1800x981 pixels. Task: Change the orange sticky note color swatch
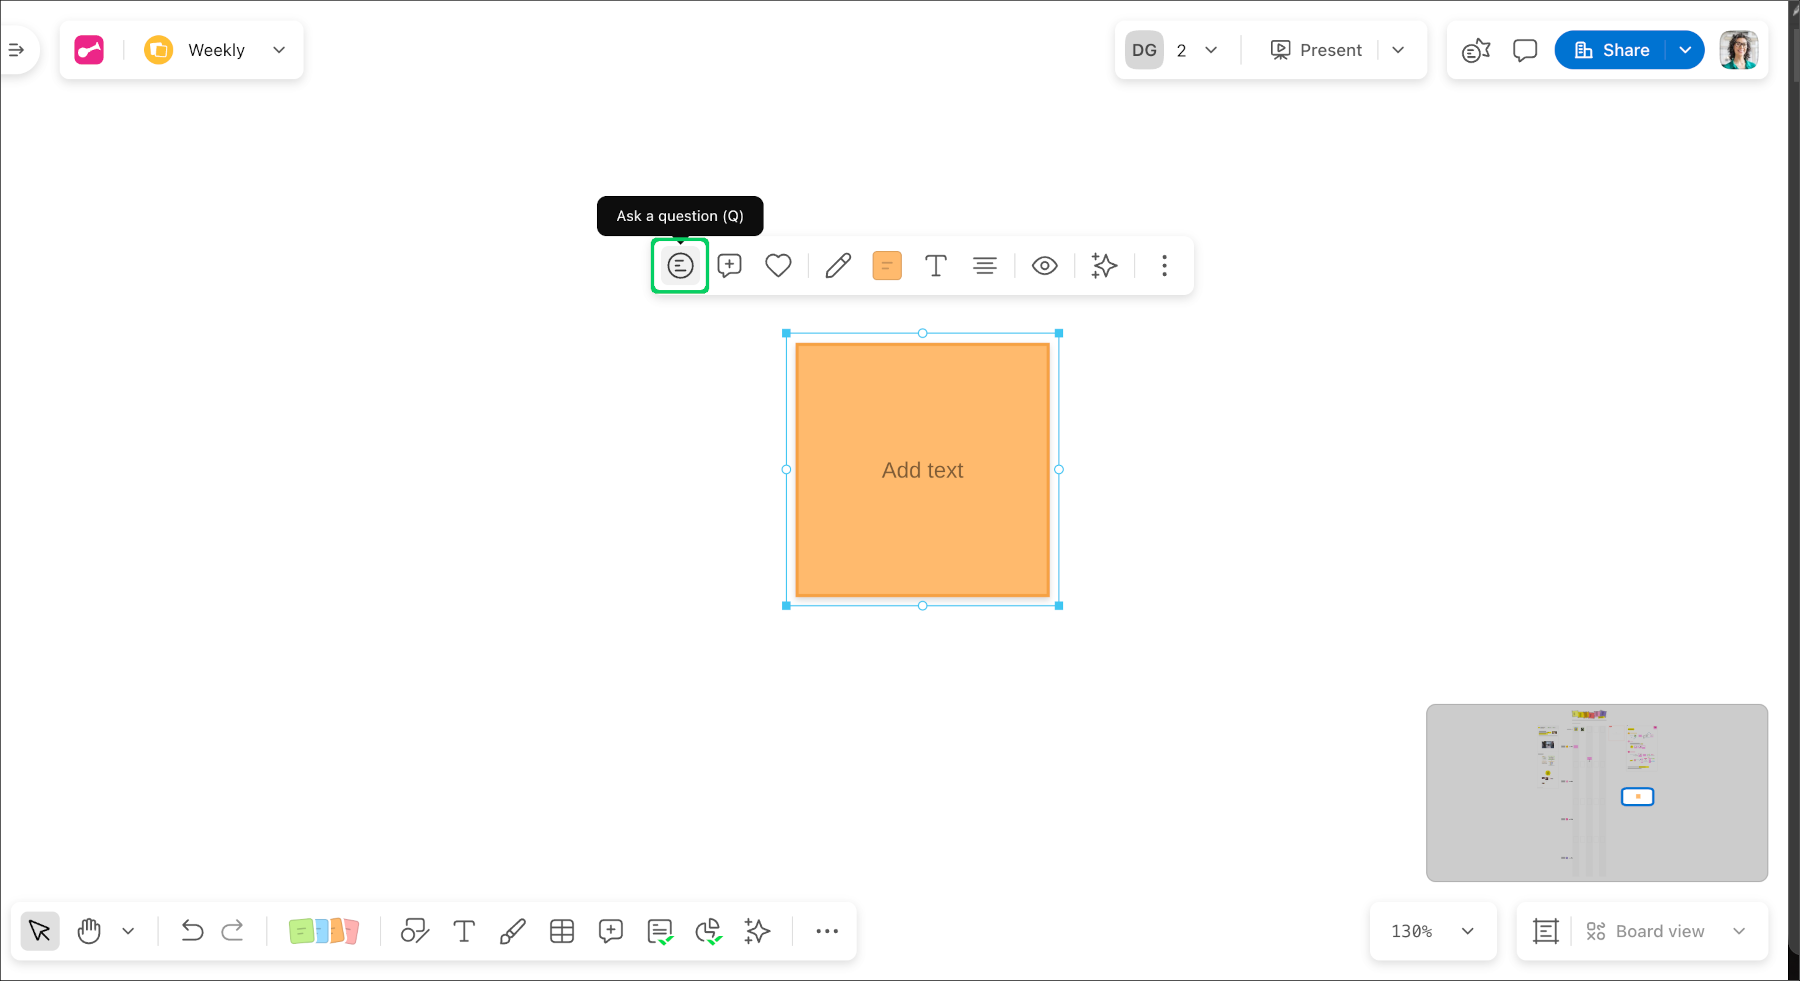887,266
